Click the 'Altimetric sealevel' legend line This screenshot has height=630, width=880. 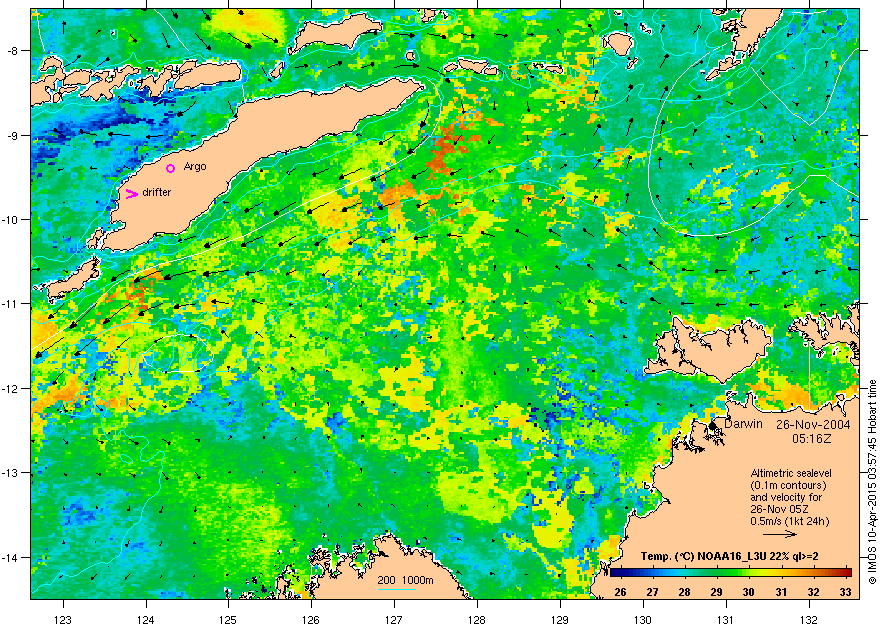click(791, 473)
